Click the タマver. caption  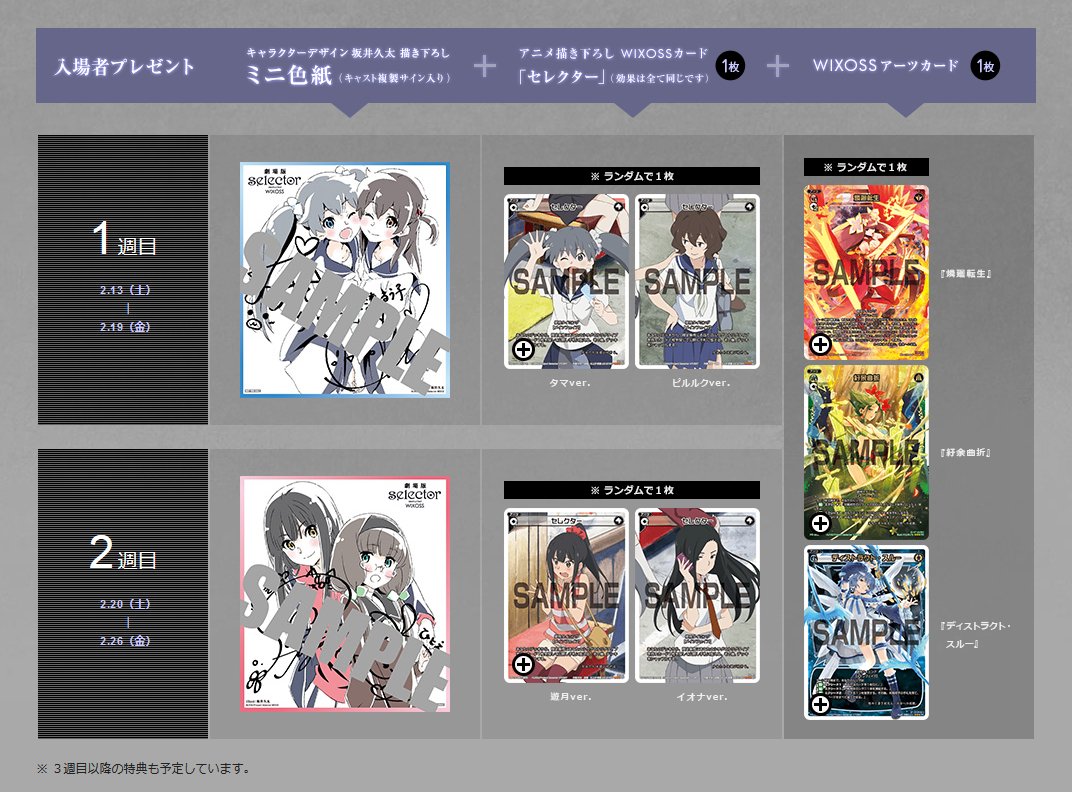click(570, 383)
